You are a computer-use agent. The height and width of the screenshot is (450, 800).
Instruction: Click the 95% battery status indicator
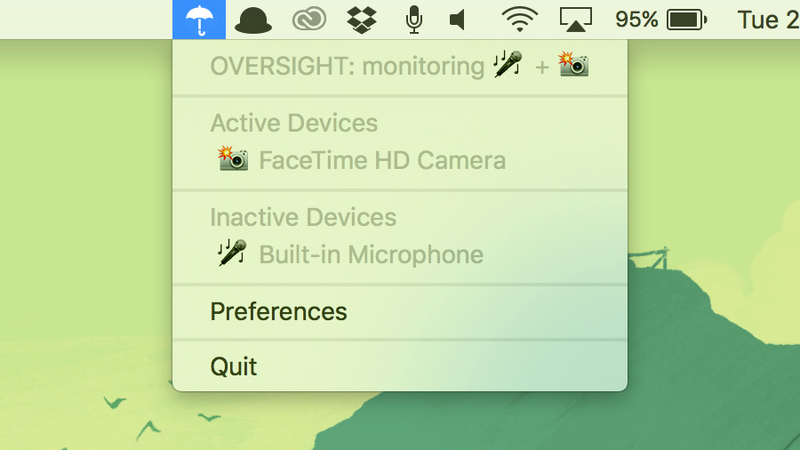pyautogui.click(x=661, y=20)
